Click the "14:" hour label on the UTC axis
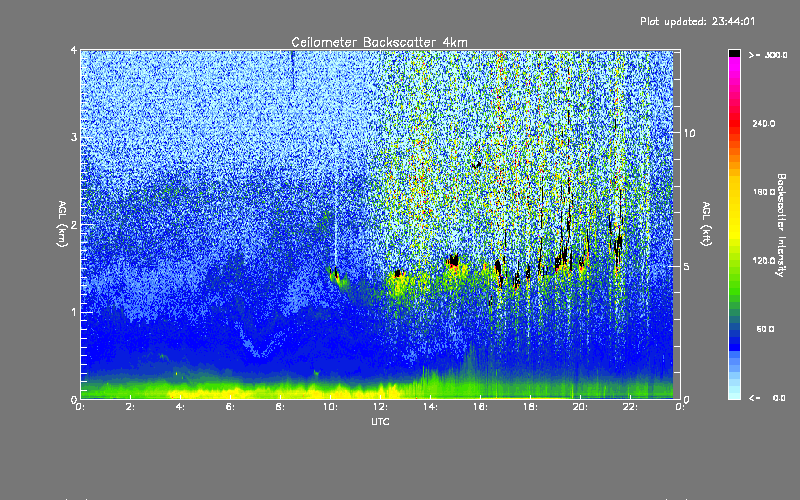 (430, 407)
